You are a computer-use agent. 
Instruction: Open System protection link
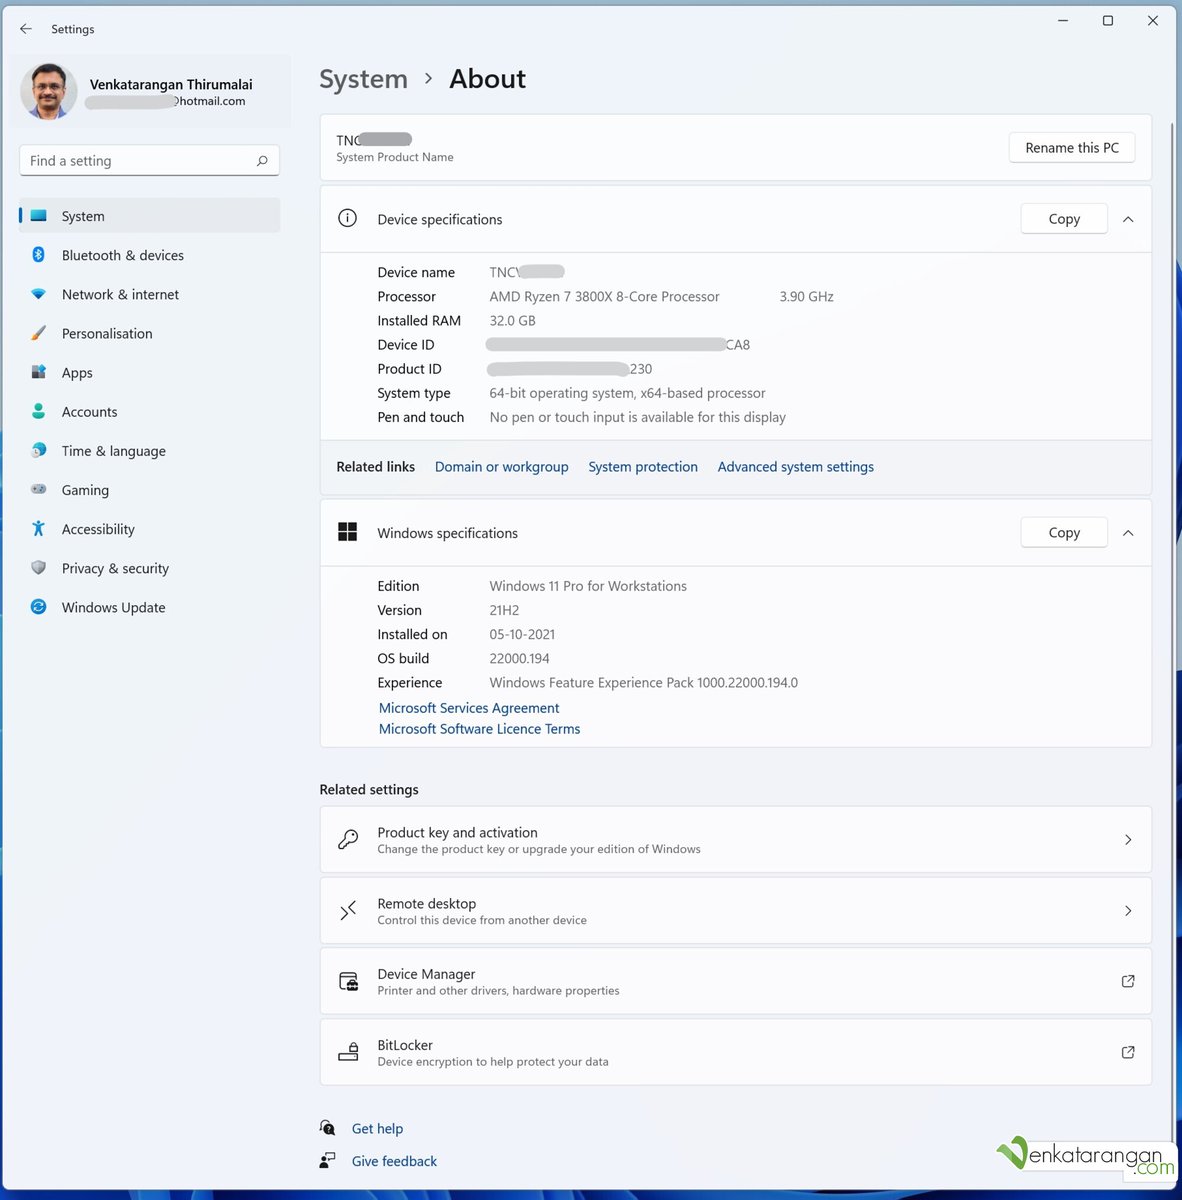(x=643, y=467)
